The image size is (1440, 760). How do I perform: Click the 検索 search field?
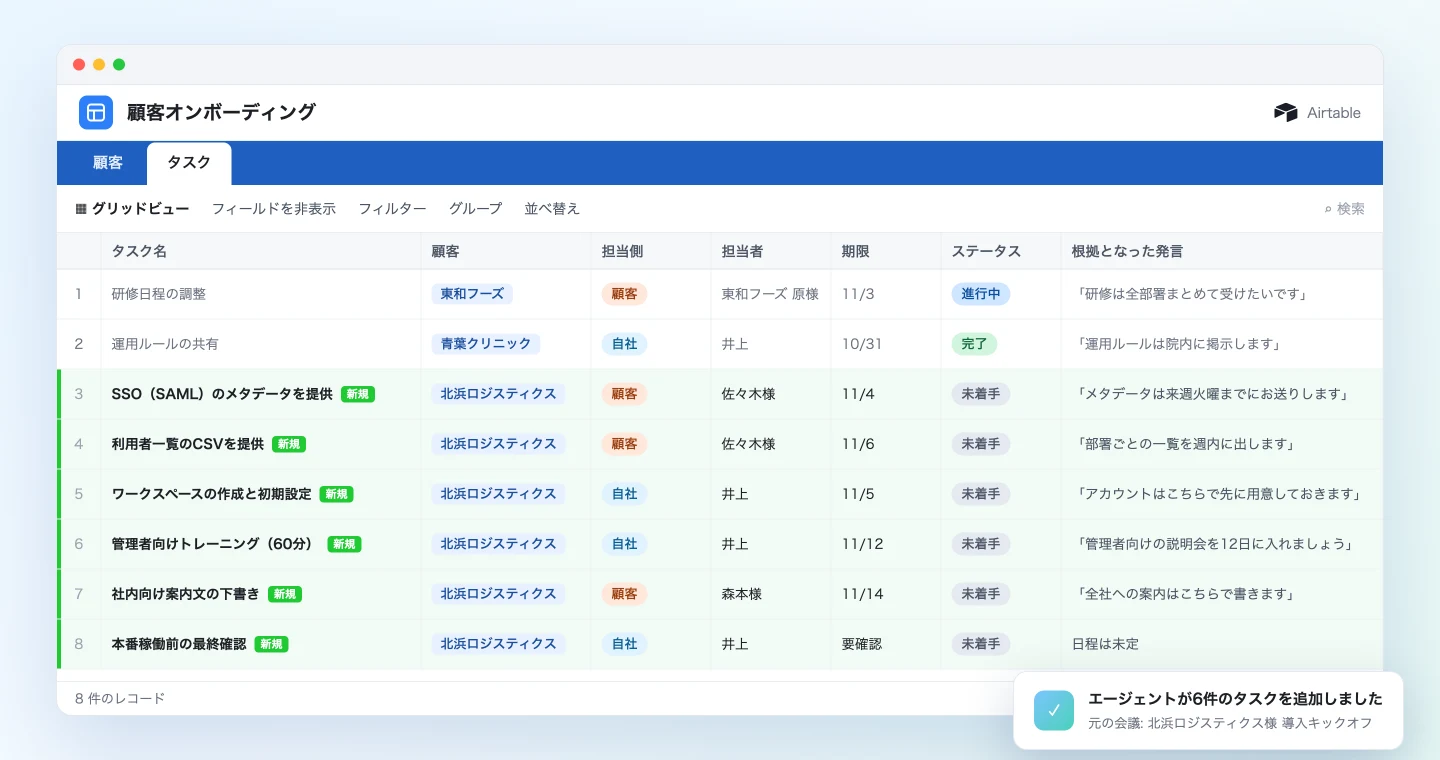(1344, 209)
